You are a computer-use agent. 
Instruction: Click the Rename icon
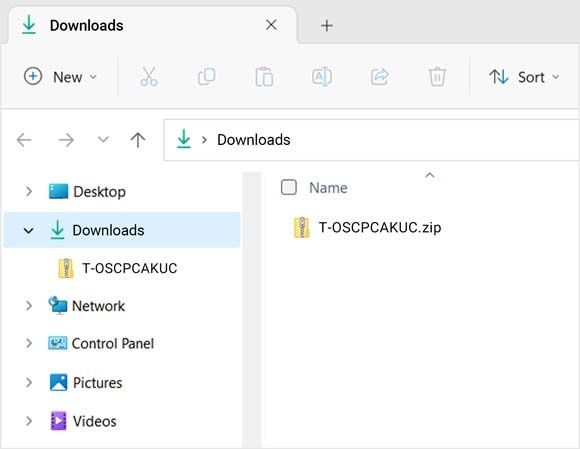click(x=322, y=77)
